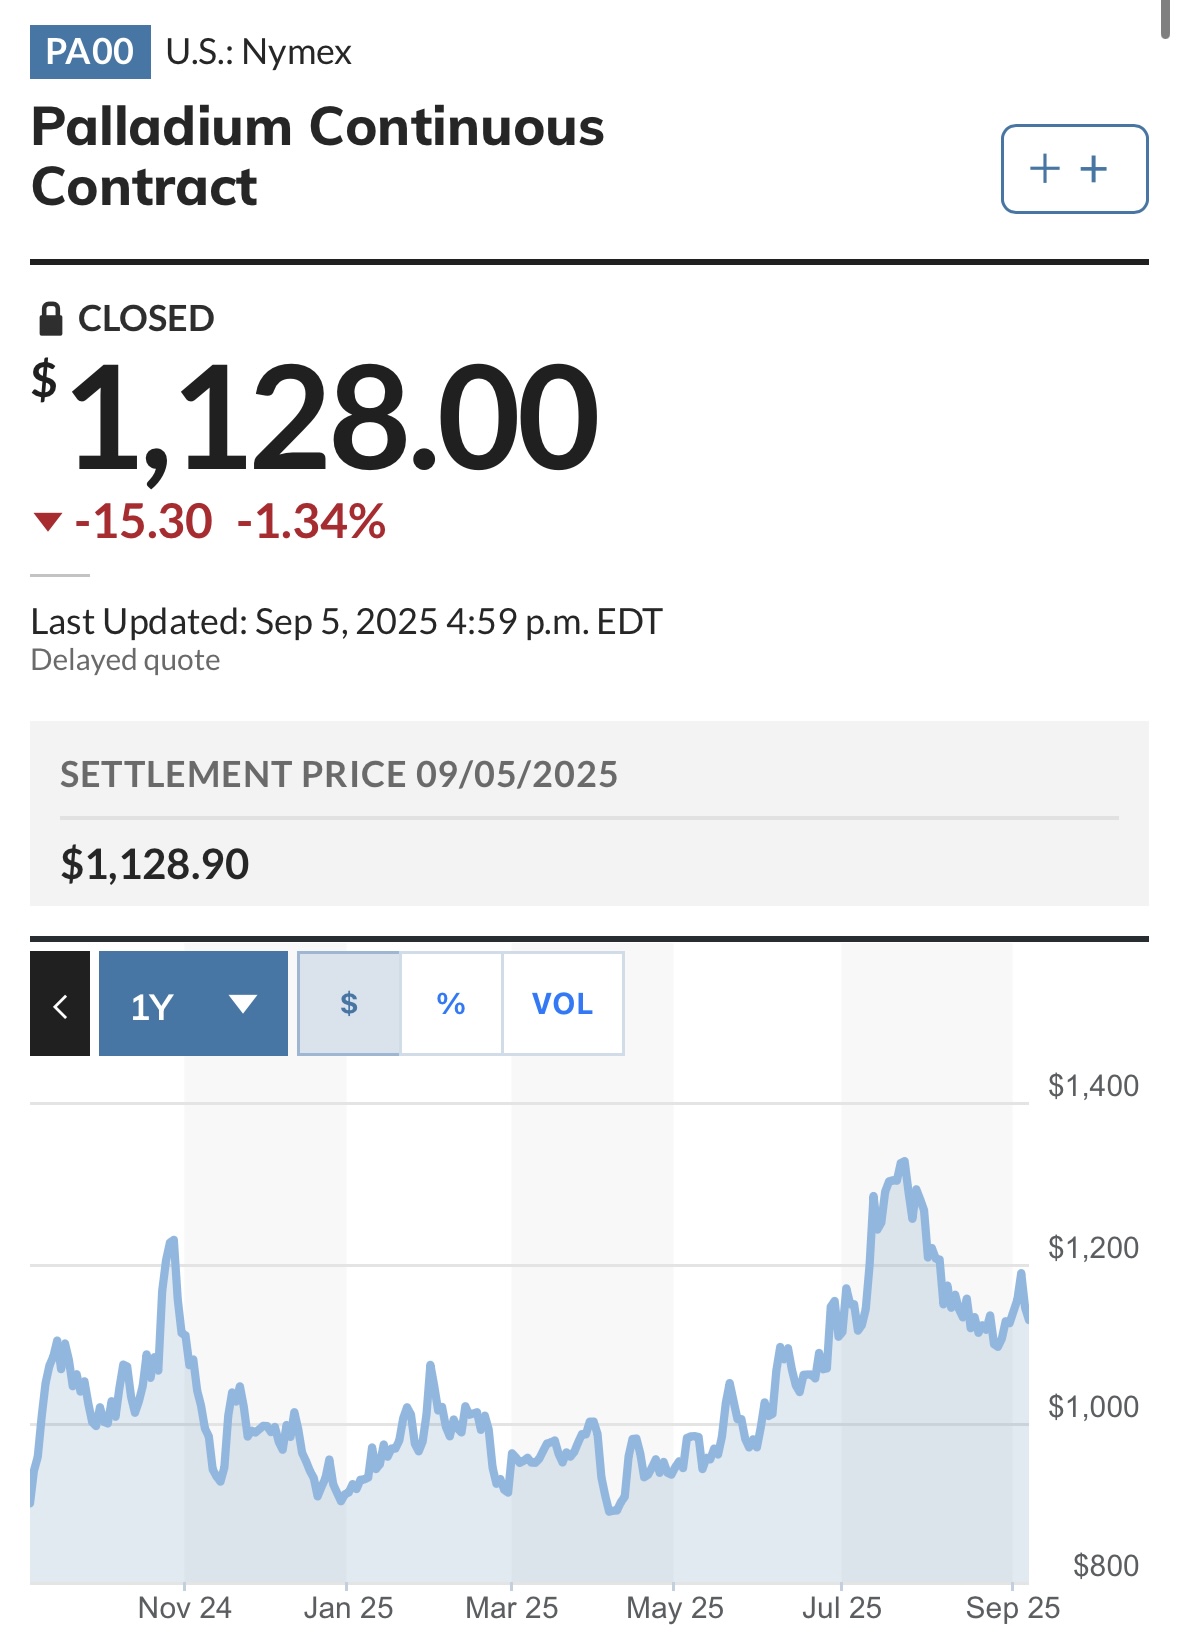Select the Palladium Continuous Contract title
The height and width of the screenshot is (1634, 1179).
318,157
